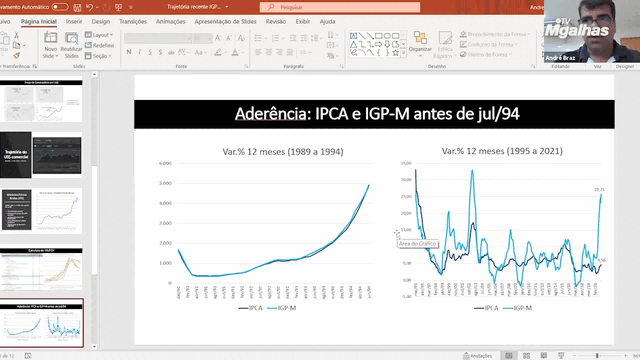Toggle Align Left paragraph
The height and width of the screenshot is (360, 640).
click(258, 52)
